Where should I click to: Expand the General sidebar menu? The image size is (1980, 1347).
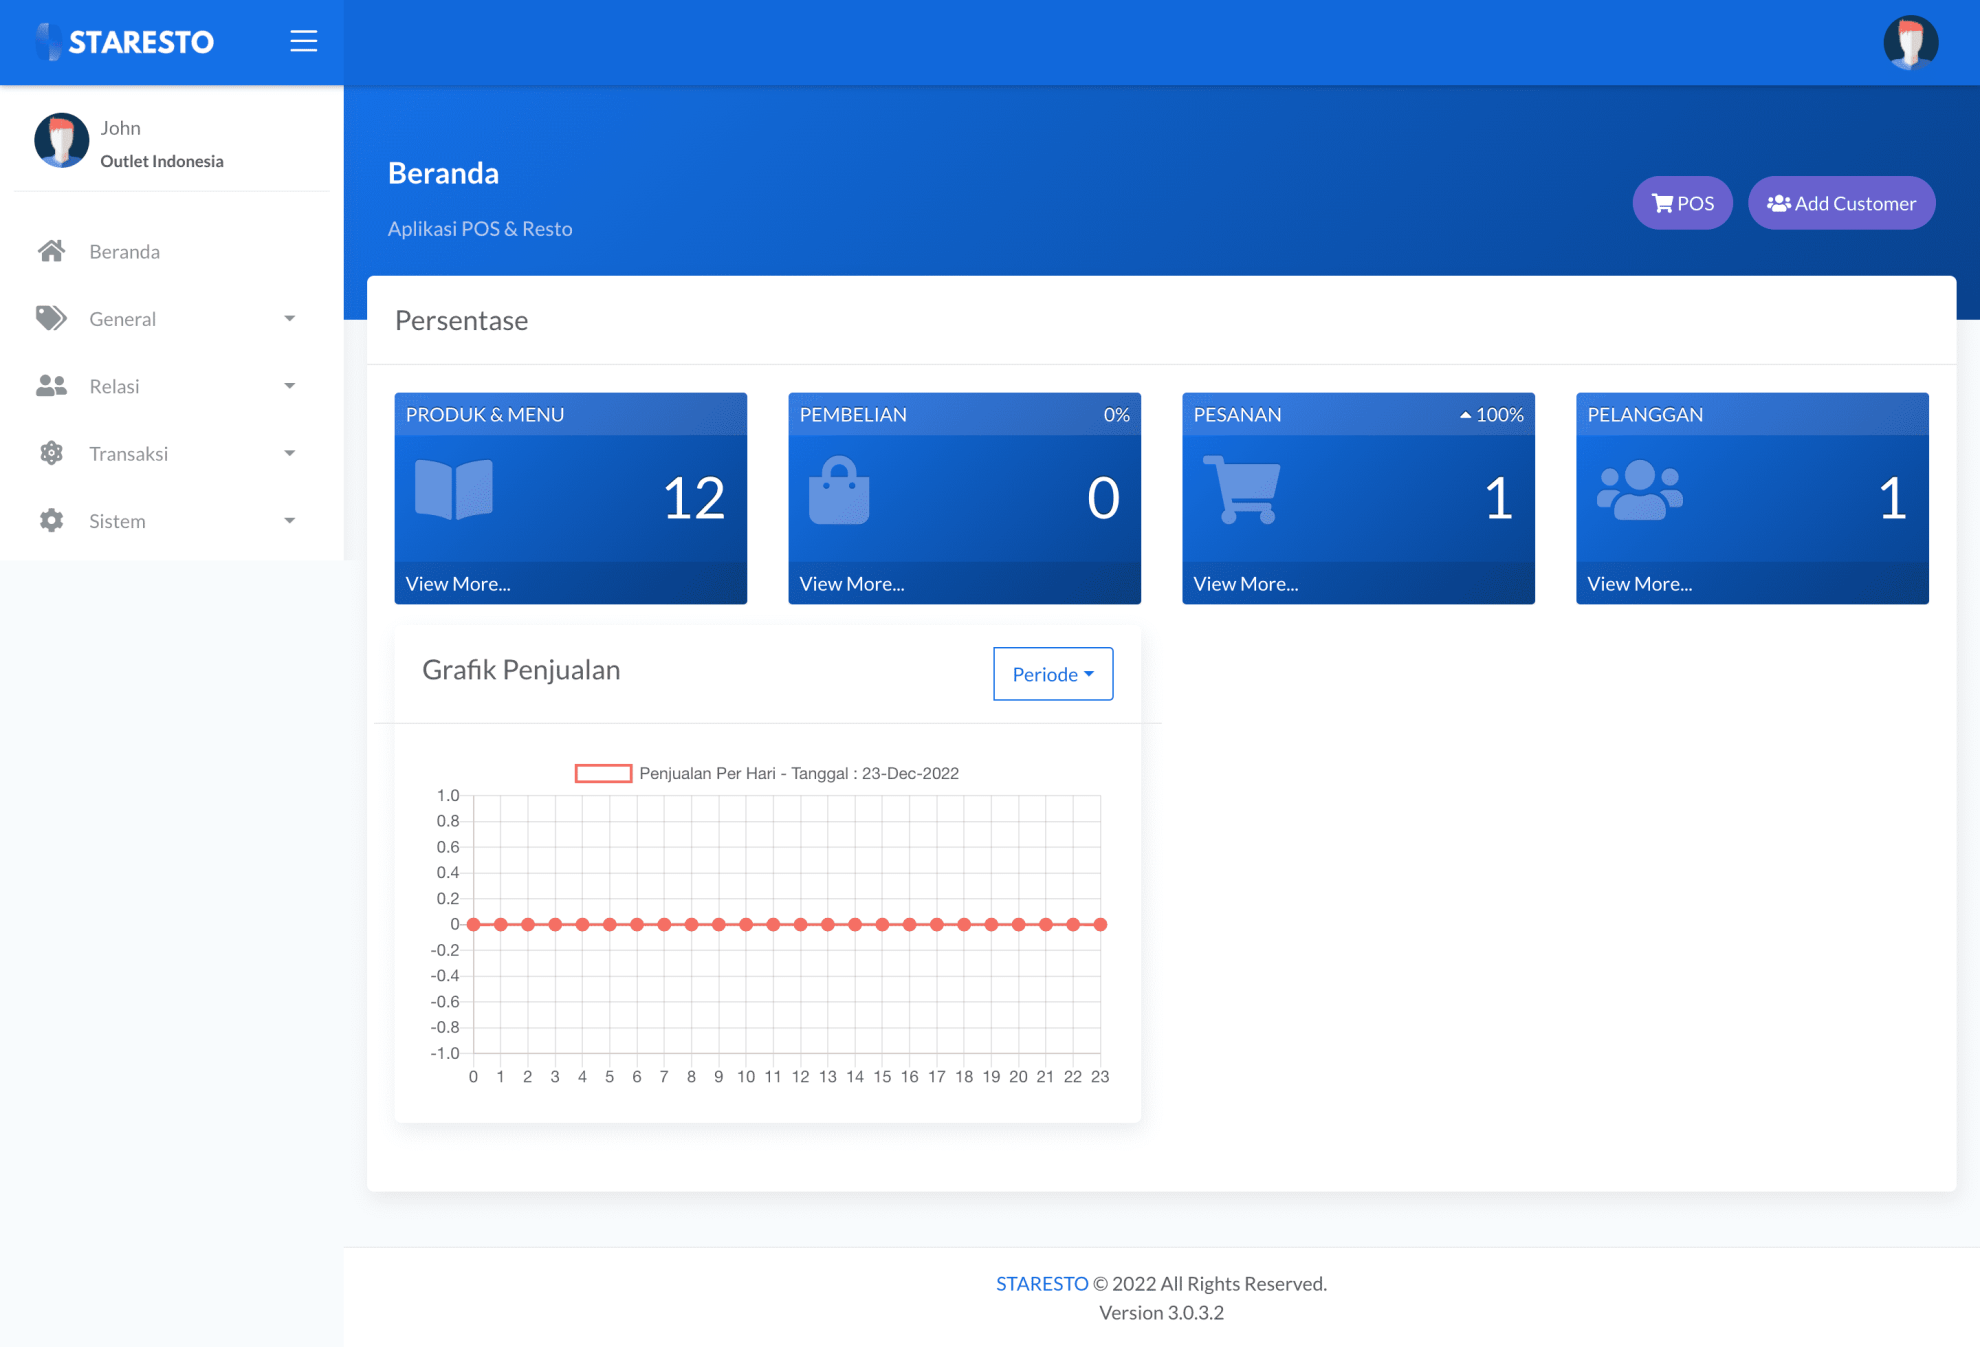tap(122, 318)
